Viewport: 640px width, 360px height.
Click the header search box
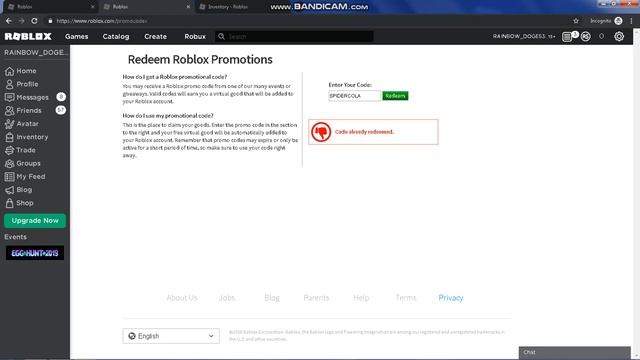click(294, 36)
